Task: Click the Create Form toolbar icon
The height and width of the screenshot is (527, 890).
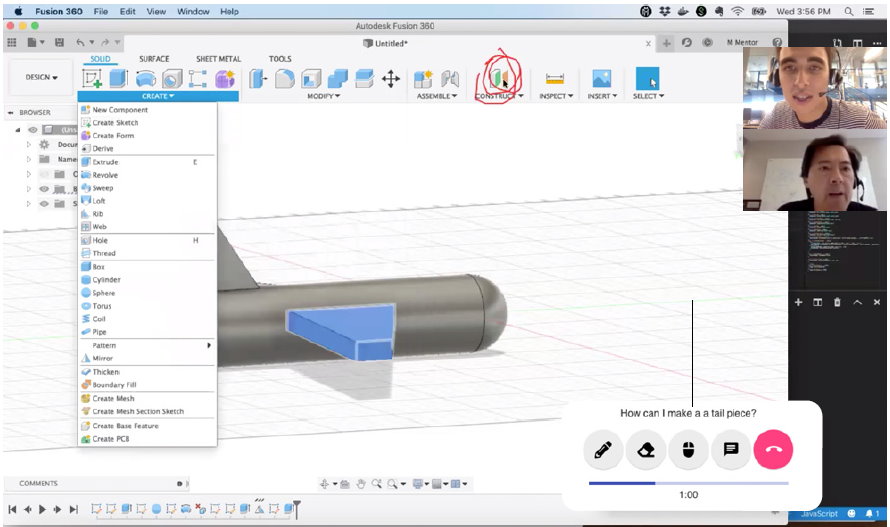Action: [225, 78]
